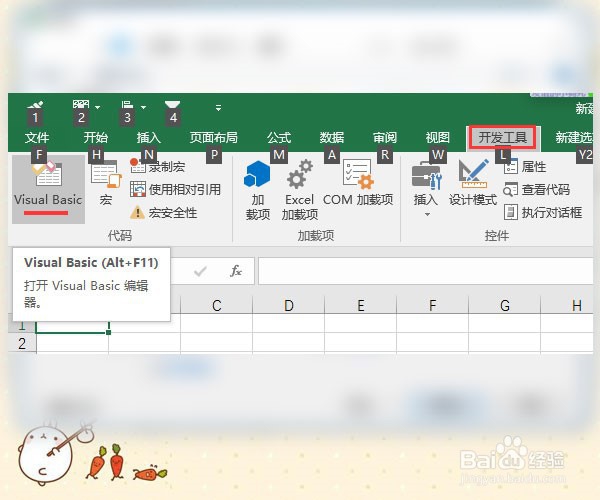Toggle Use Relative References (使用相对引用)

(x=175, y=189)
